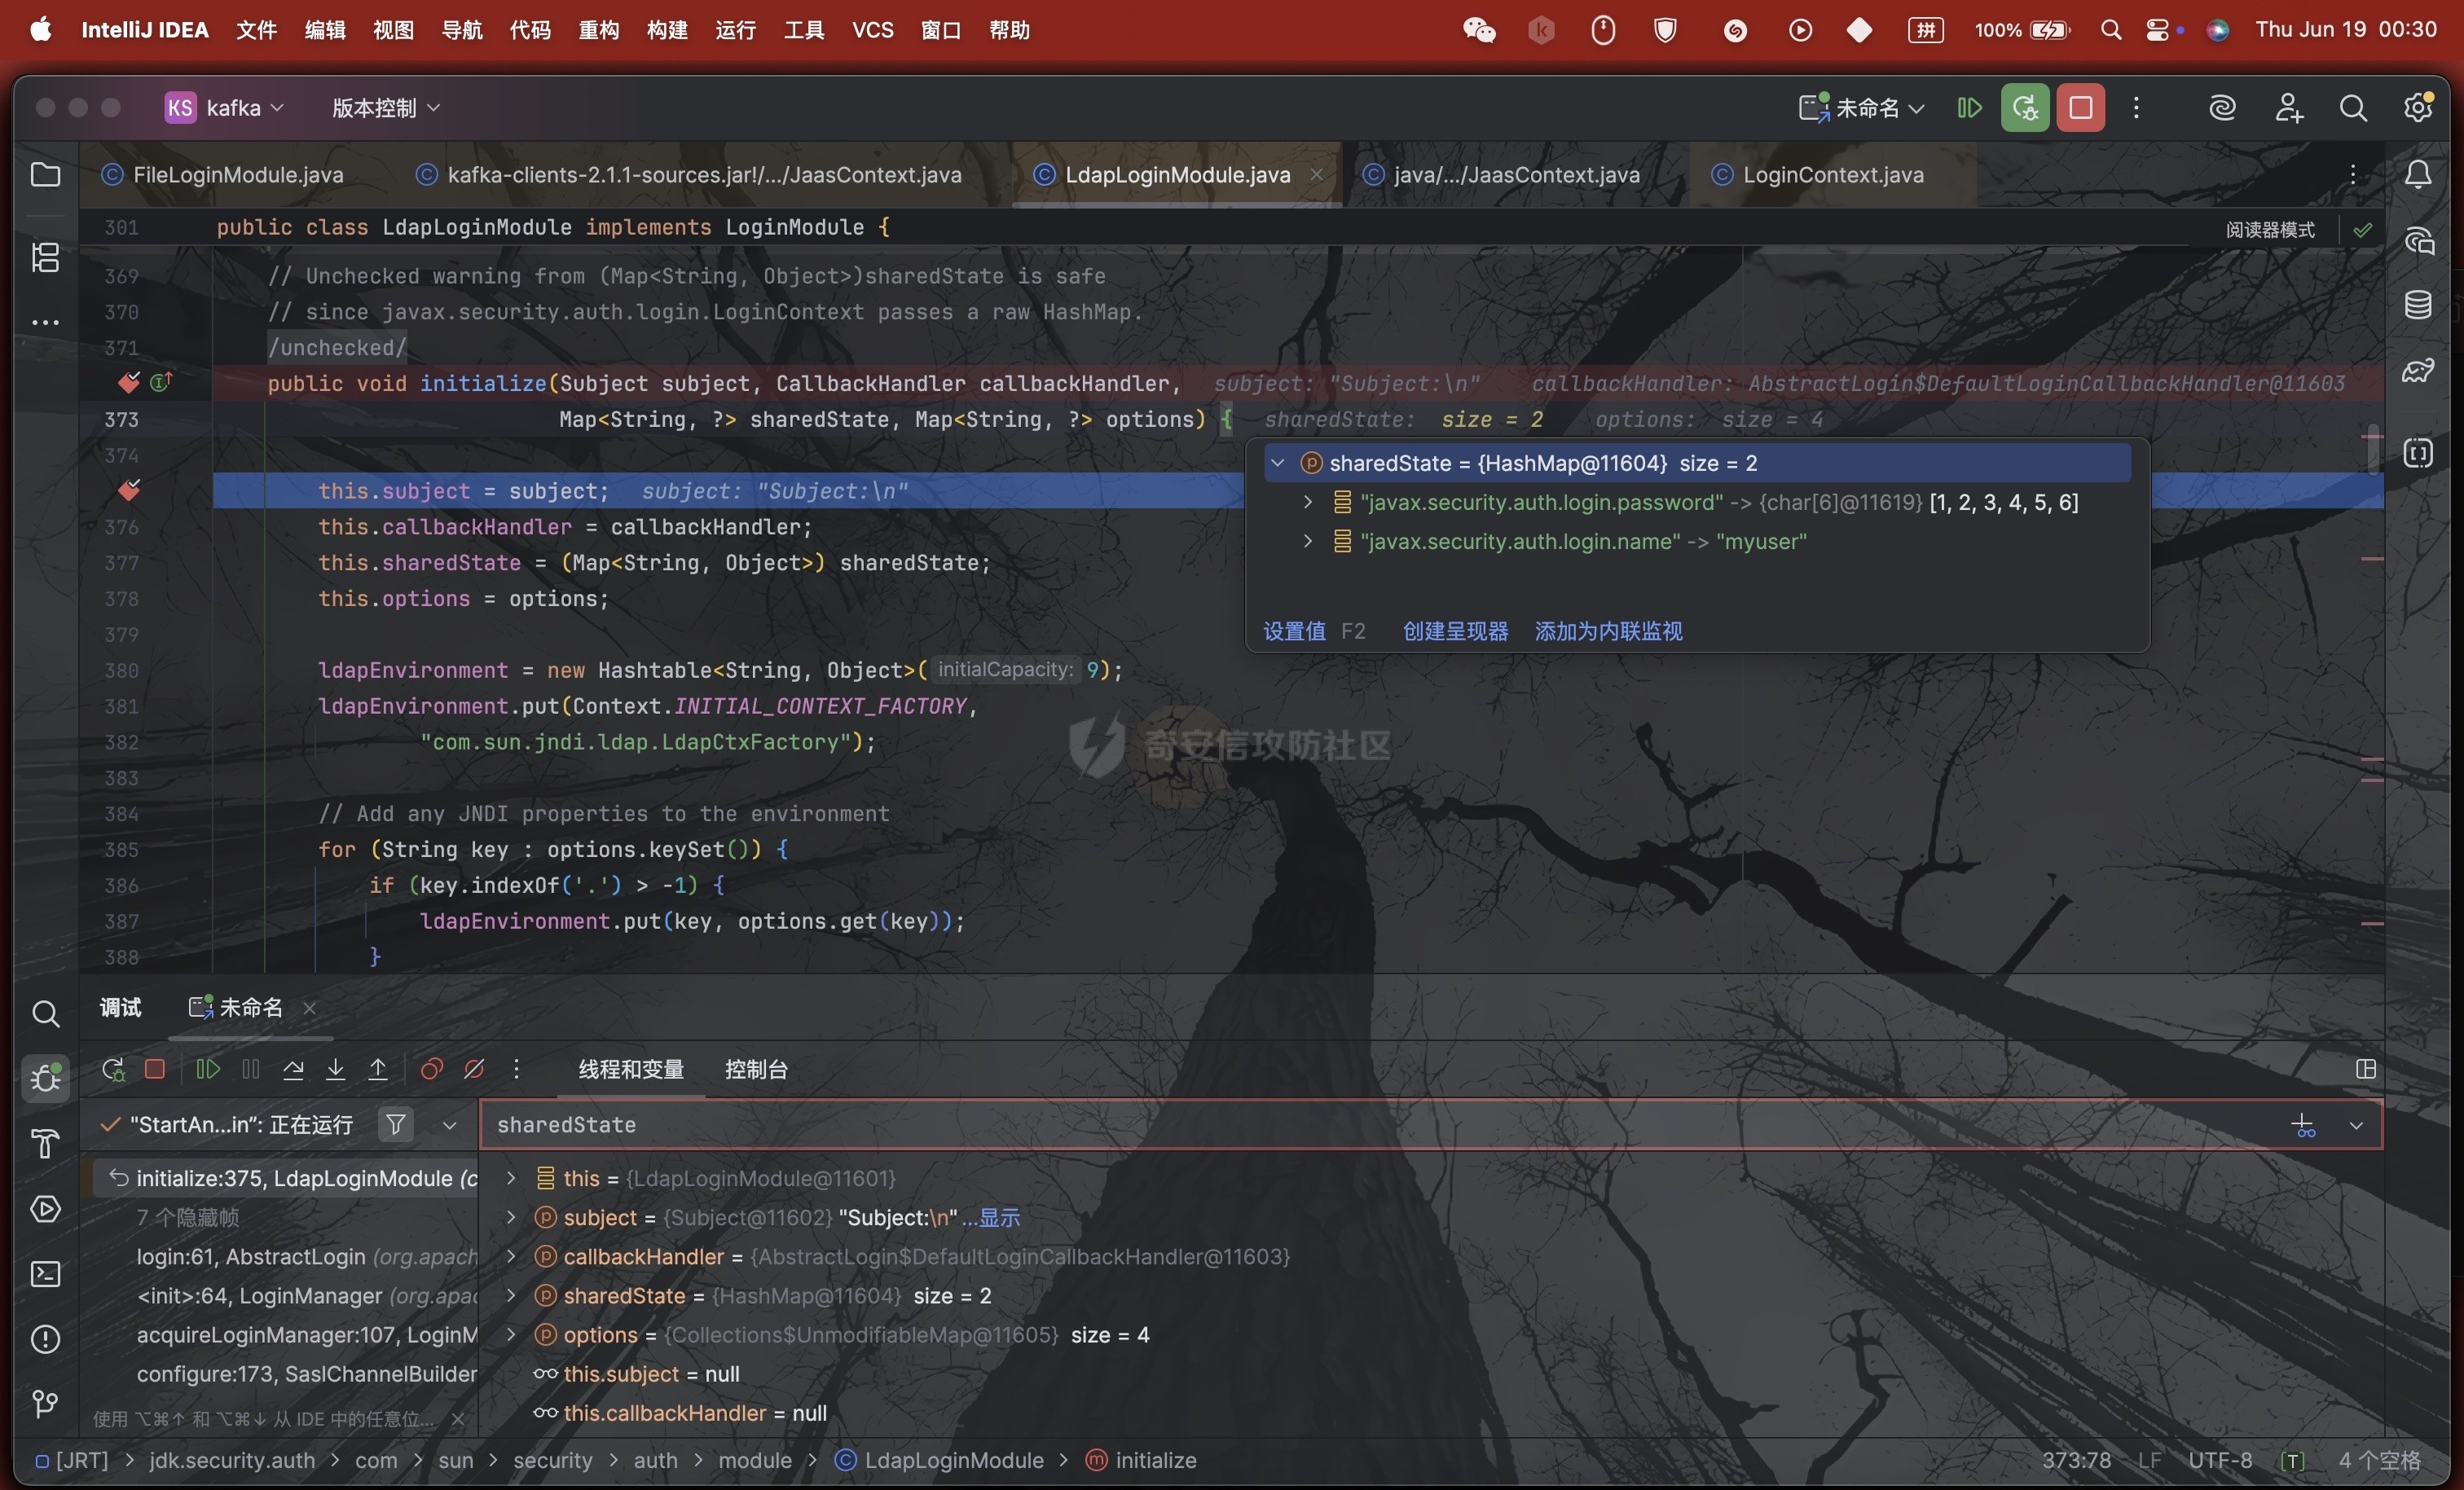Toggle the breakpoint on line 375
Image resolution: width=2464 pixels, height=1490 pixels.
129,490
